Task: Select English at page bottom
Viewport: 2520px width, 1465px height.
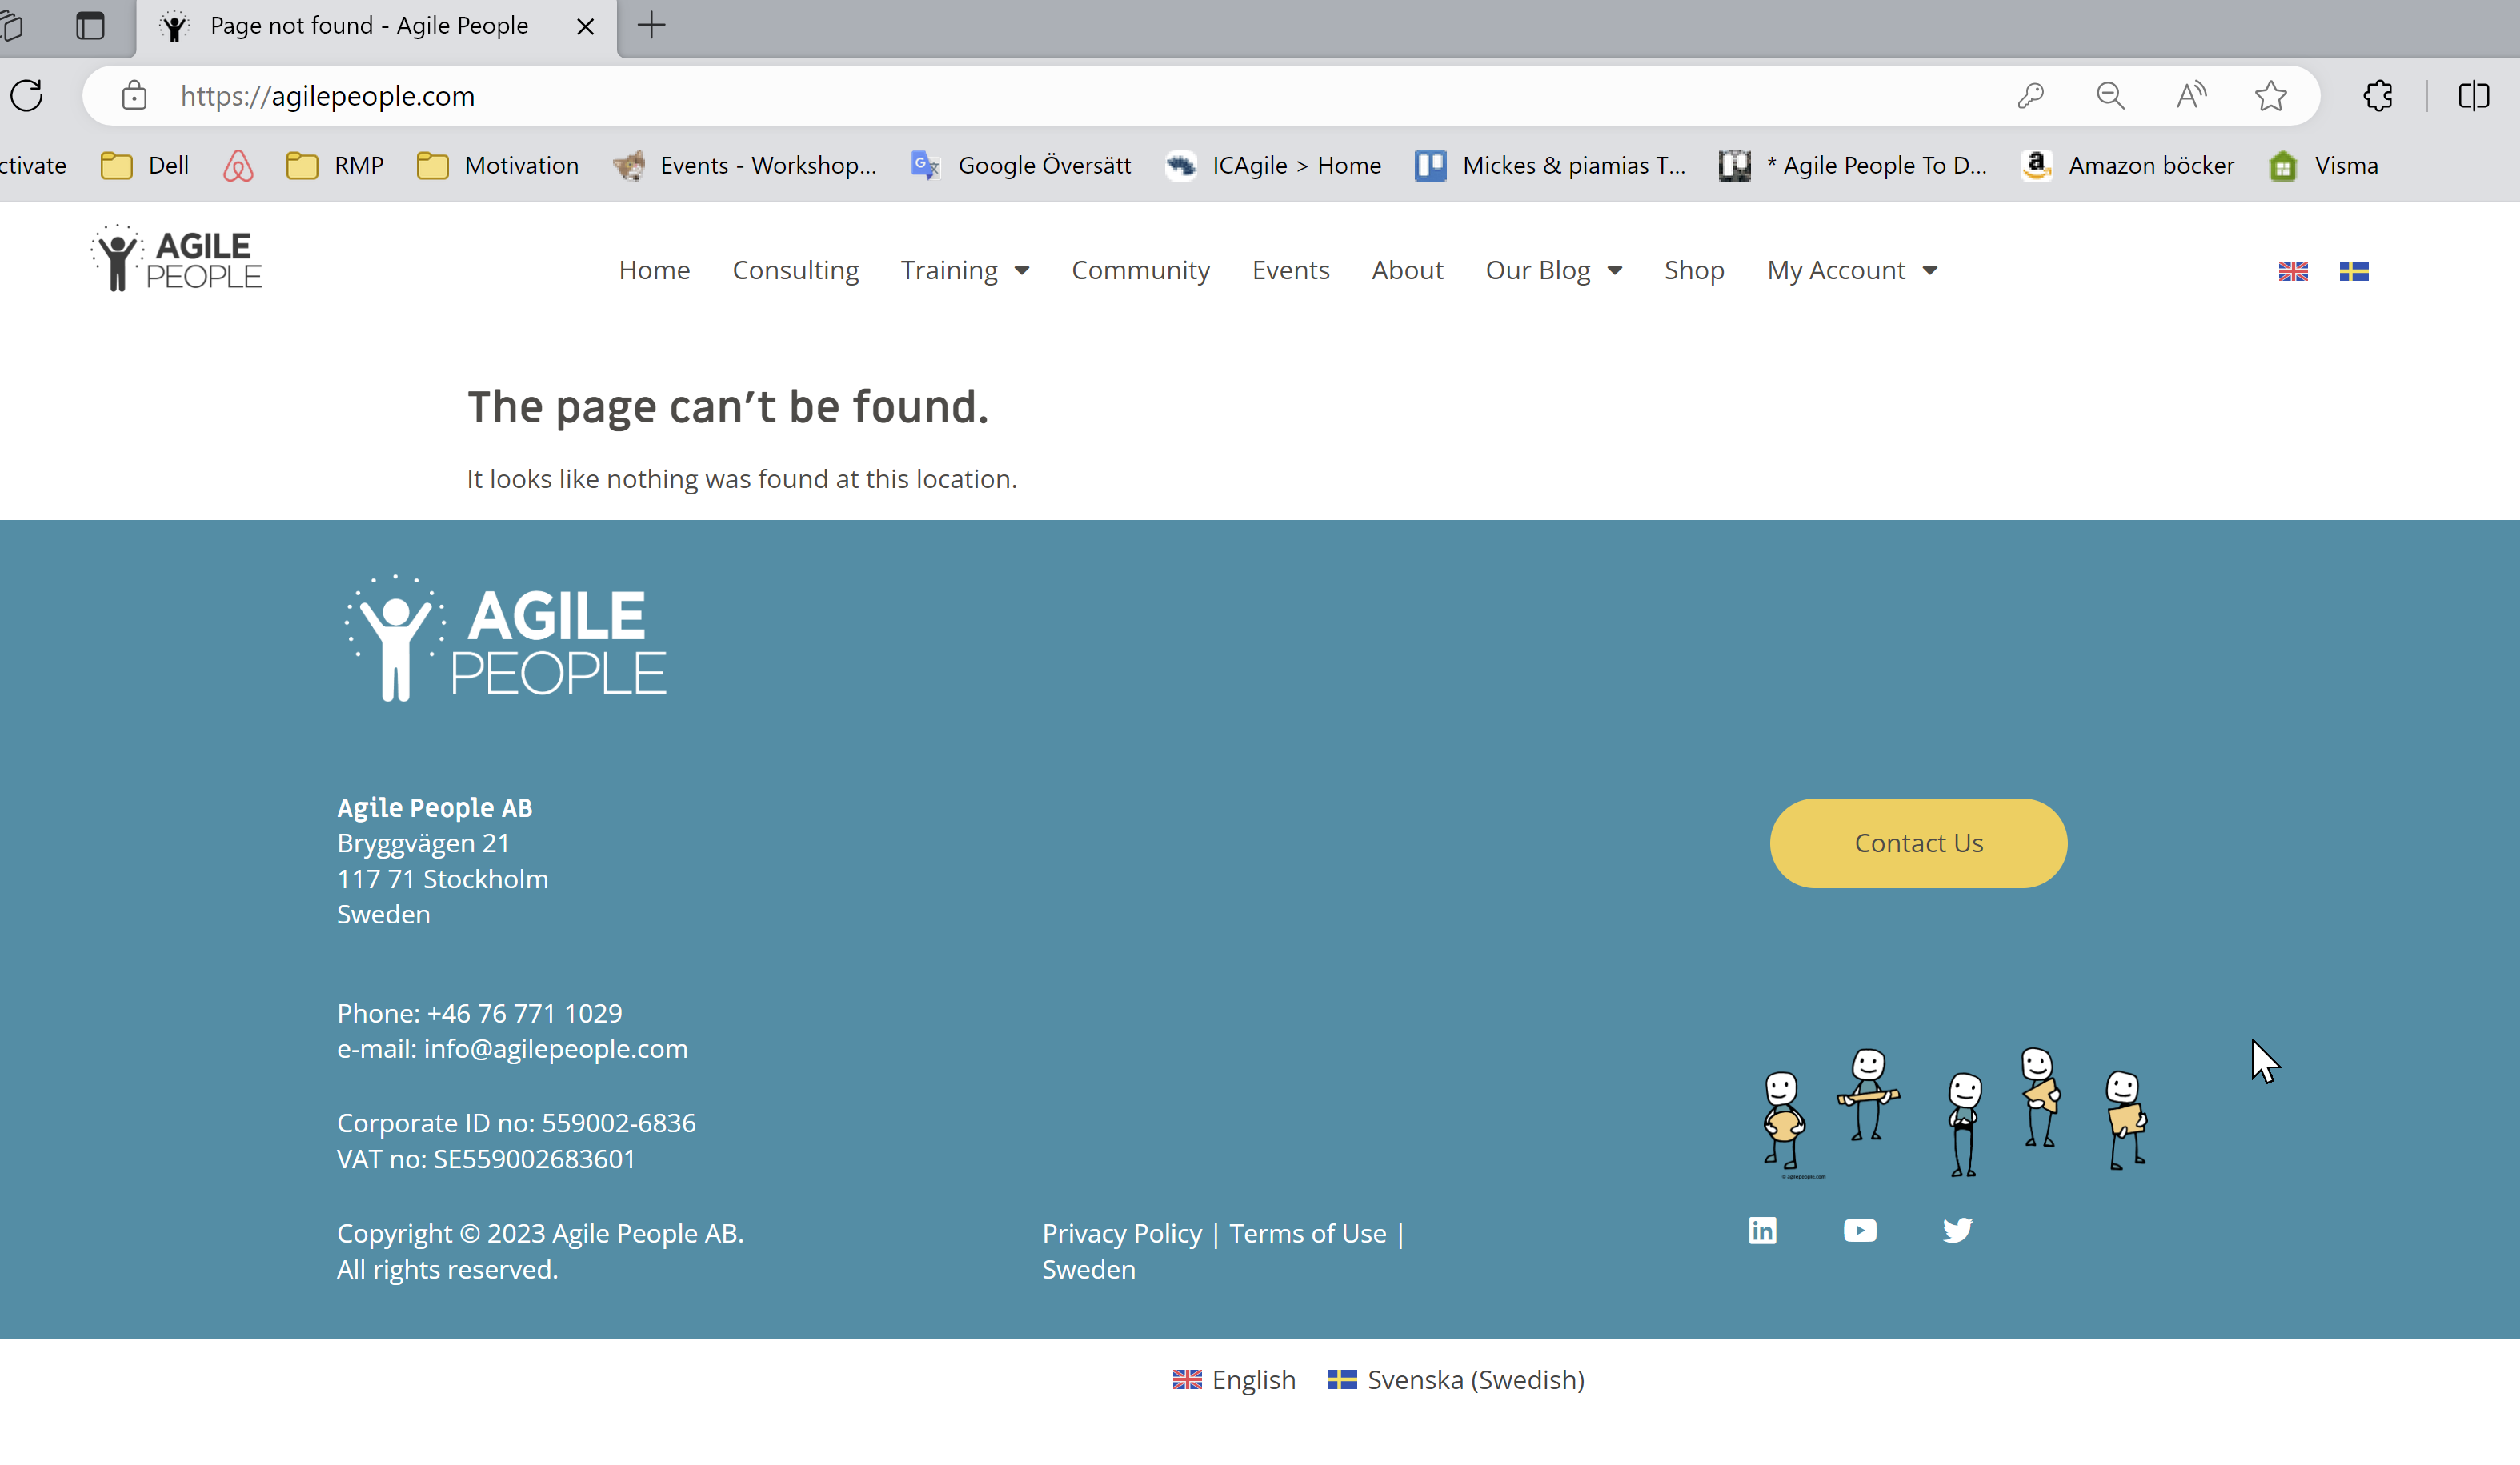Action: tap(1234, 1380)
